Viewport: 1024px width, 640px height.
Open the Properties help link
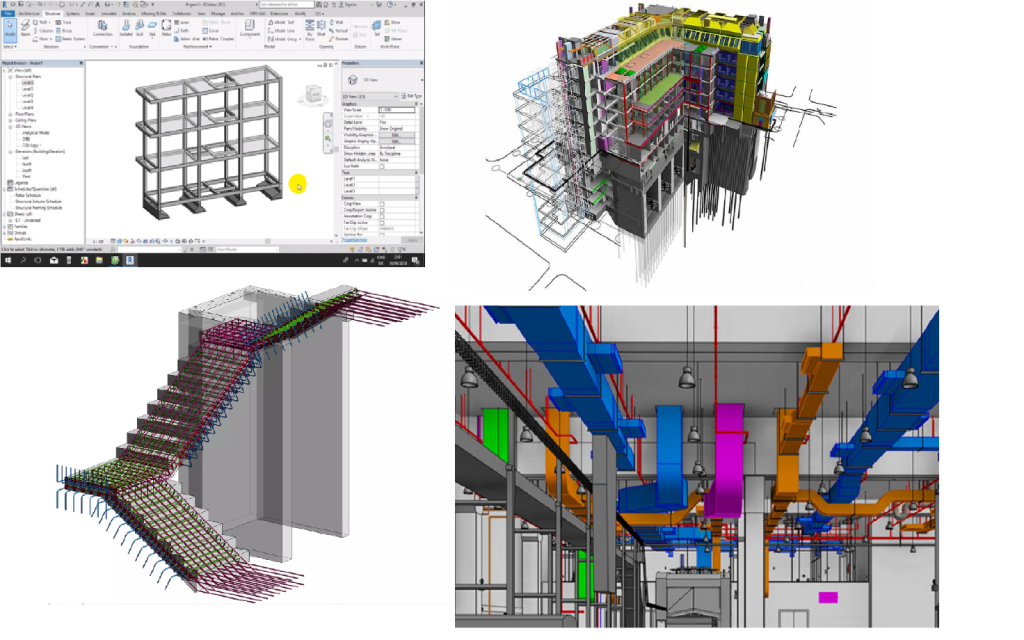[x=355, y=240]
